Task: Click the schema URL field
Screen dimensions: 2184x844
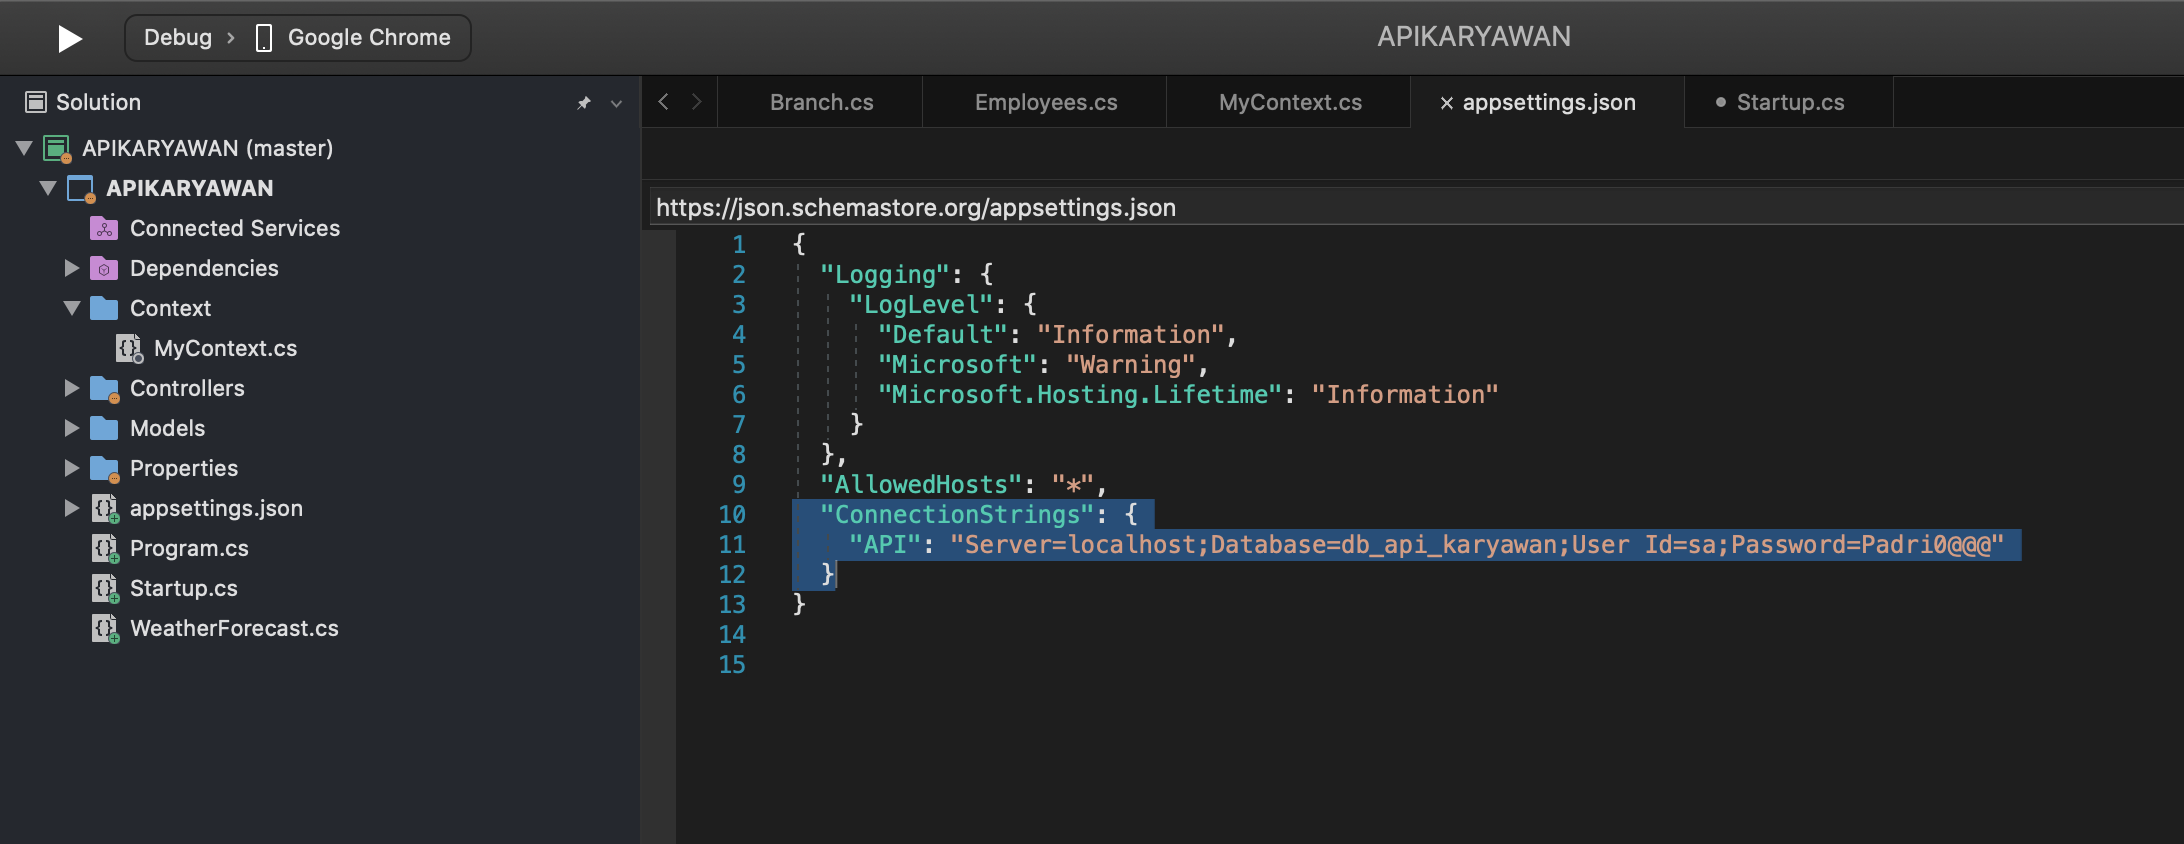Action: [x=1415, y=207]
